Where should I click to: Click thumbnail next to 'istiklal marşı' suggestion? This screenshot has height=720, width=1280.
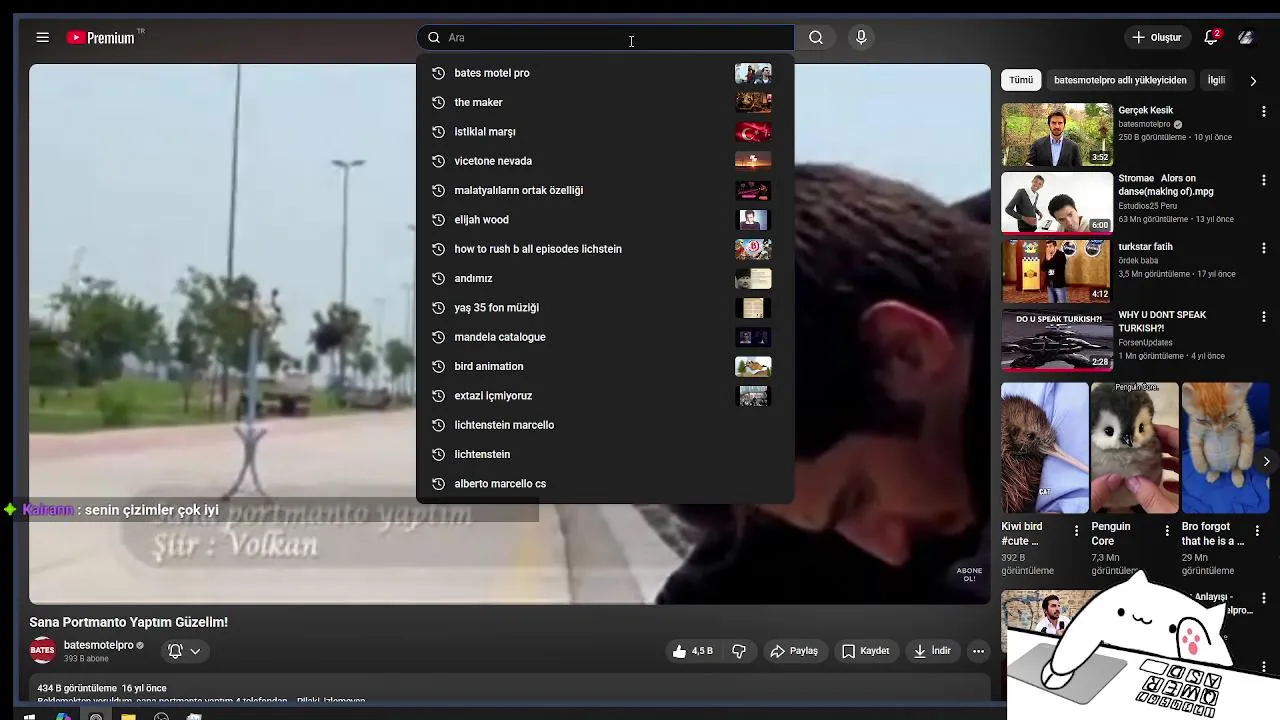pos(753,131)
